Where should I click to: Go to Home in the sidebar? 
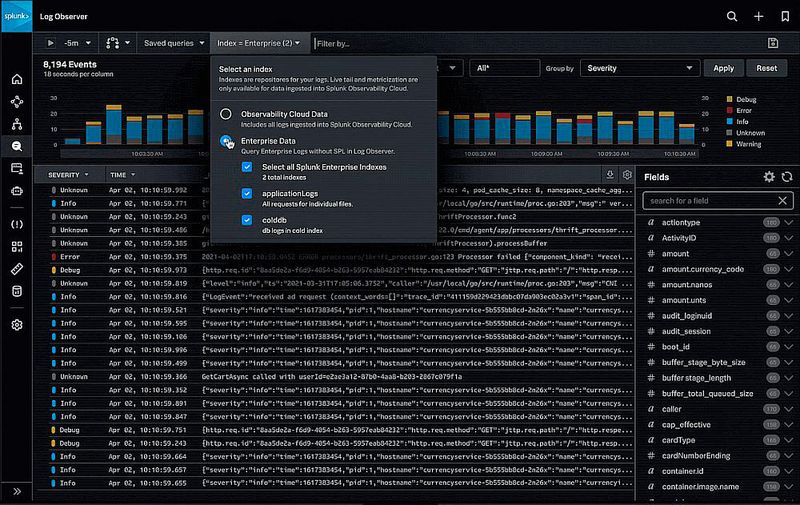pyautogui.click(x=17, y=79)
